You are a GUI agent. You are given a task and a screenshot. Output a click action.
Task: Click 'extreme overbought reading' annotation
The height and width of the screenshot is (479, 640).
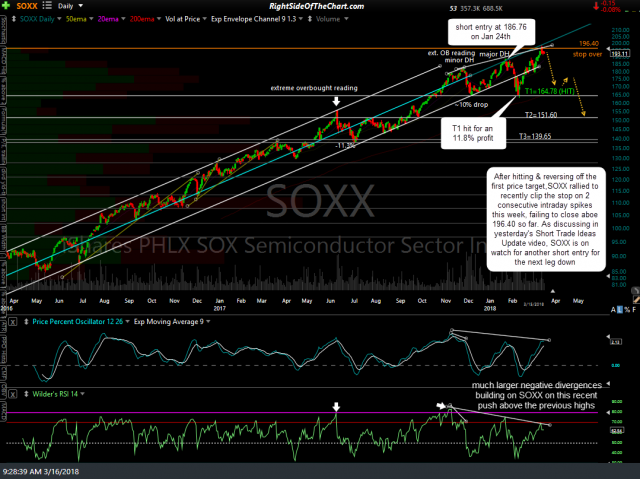coord(314,88)
